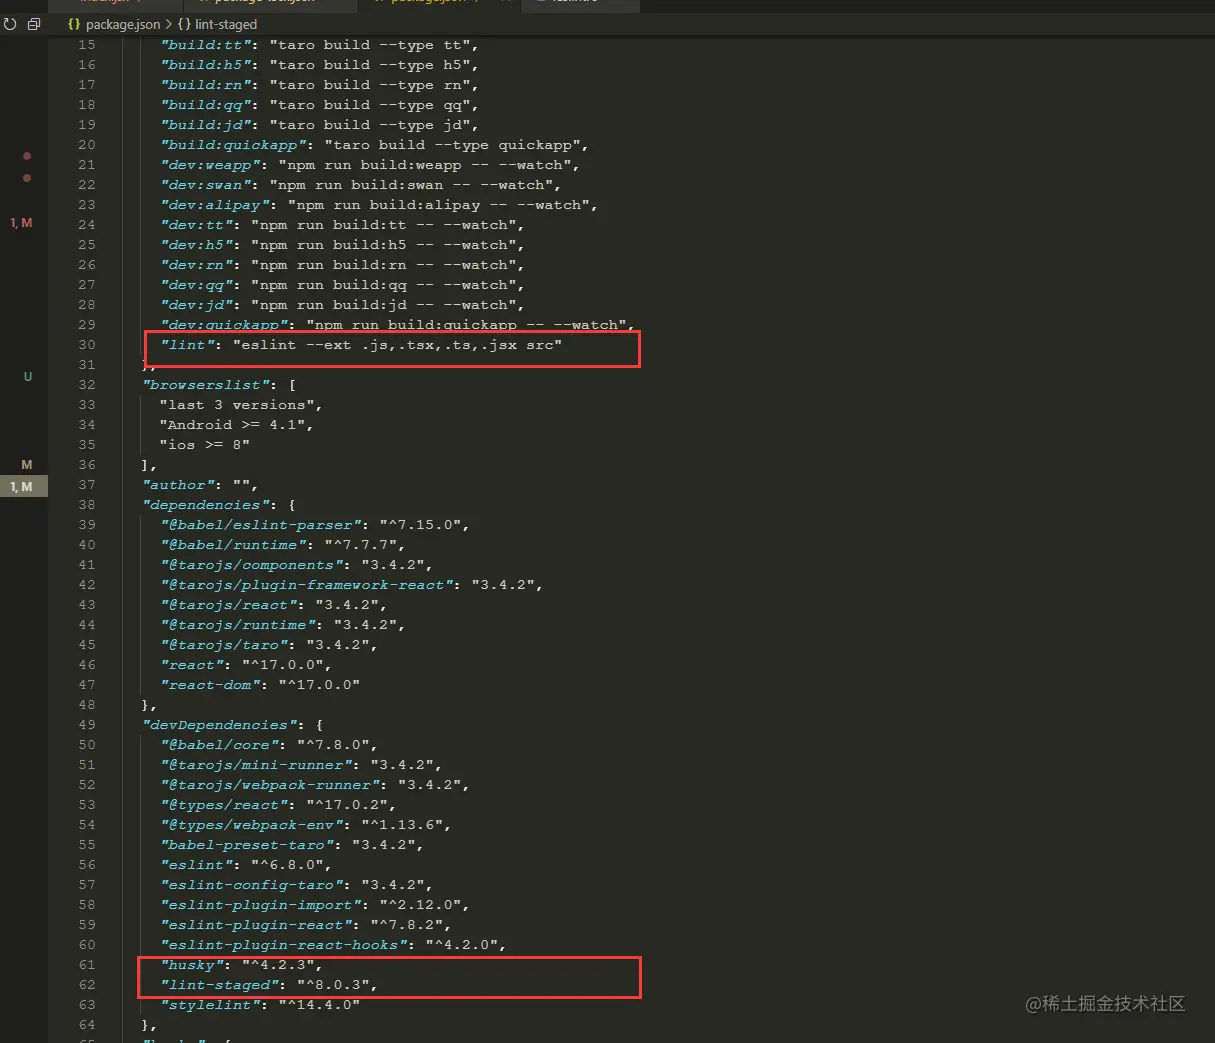The width and height of the screenshot is (1215, 1043).
Task: Click the "eslint-plugin-react-hooks" key
Action: 284,945
